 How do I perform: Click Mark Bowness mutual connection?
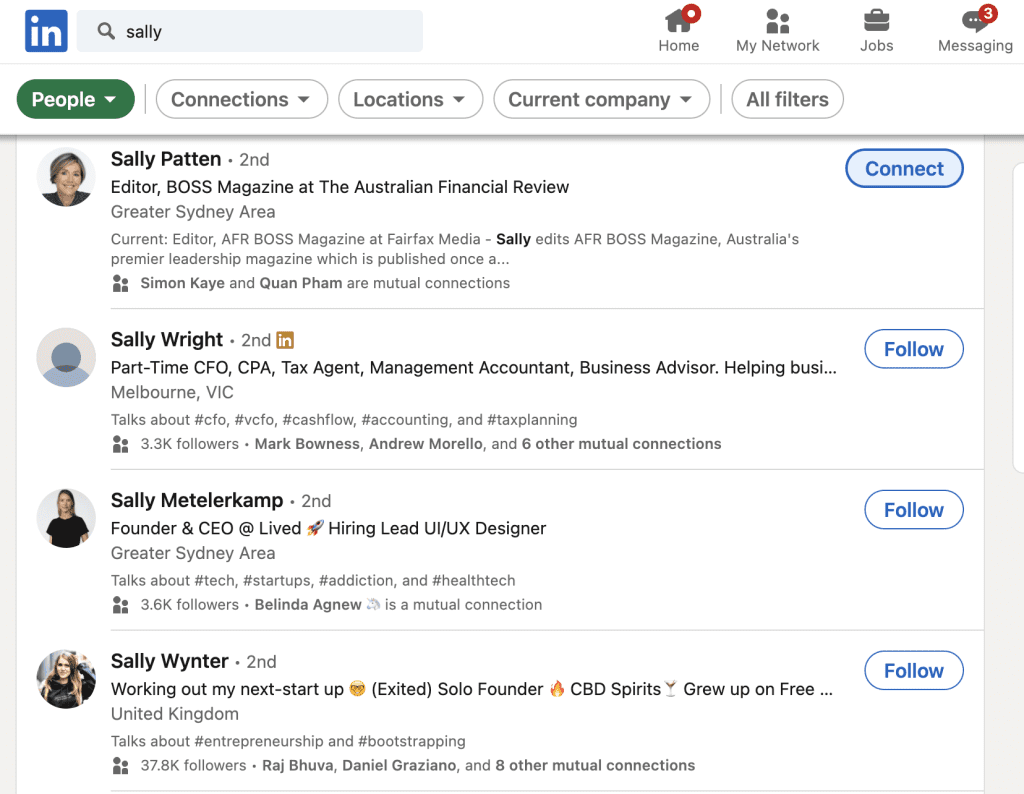coord(307,444)
